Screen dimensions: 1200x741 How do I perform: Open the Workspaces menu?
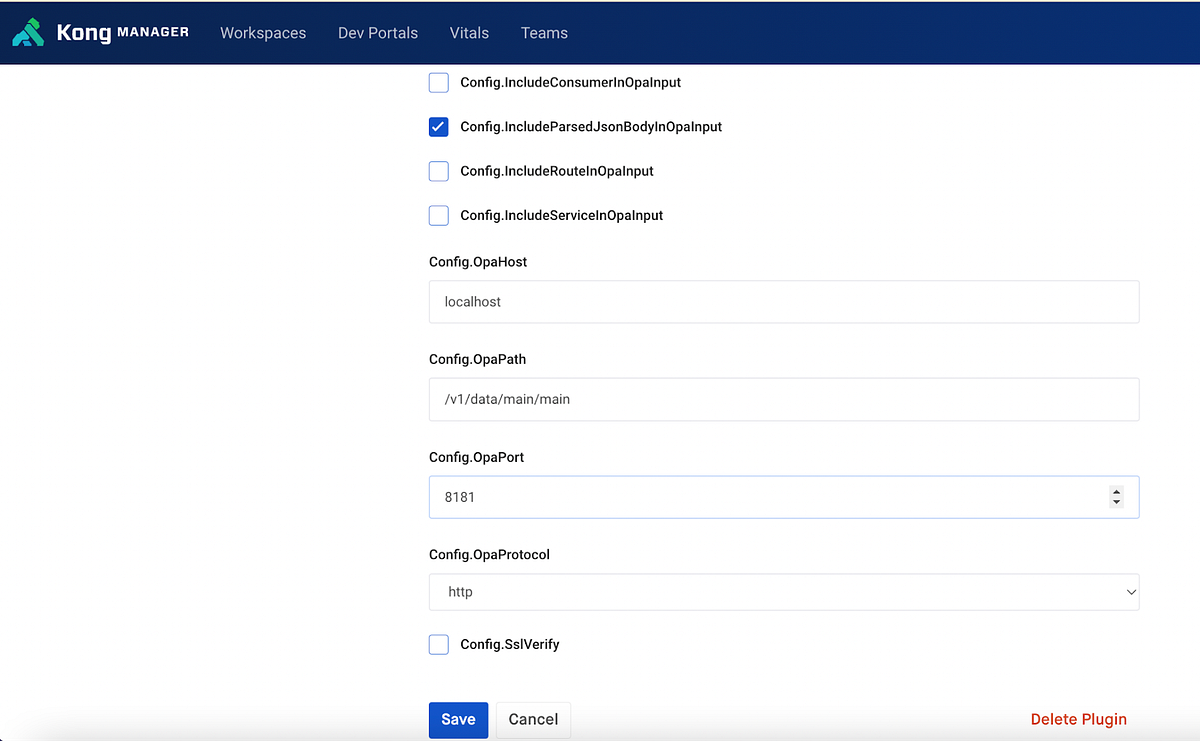click(263, 32)
